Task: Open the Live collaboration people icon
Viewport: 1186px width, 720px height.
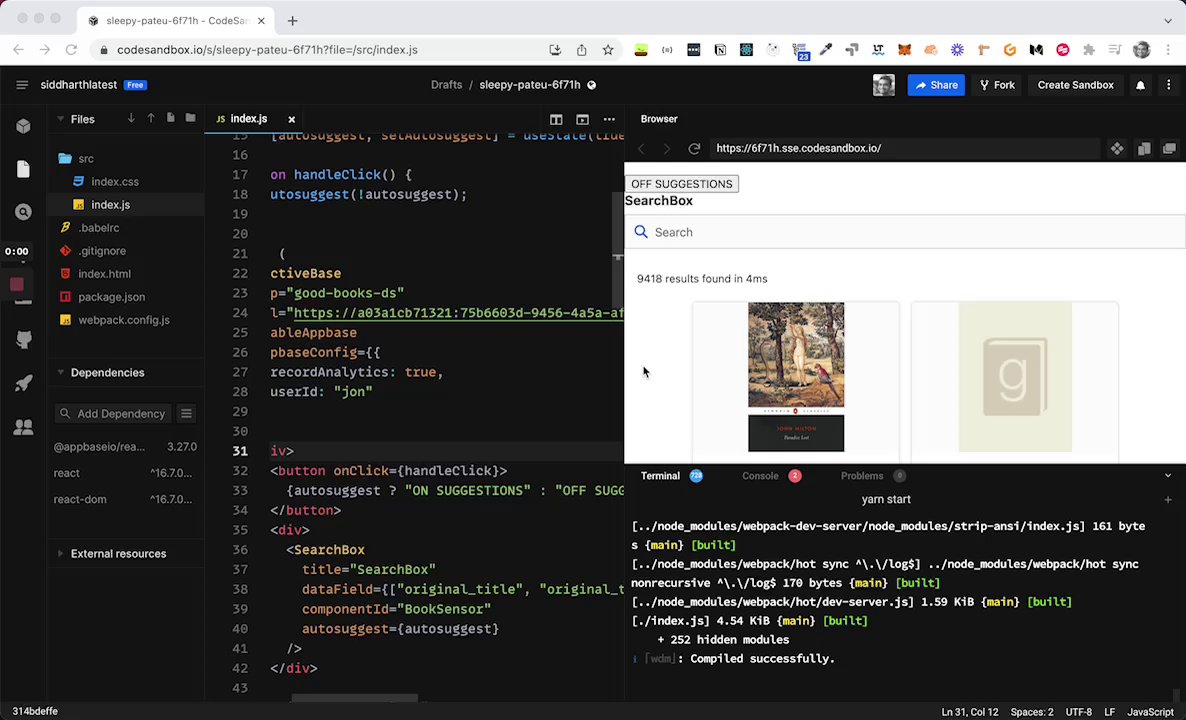Action: pyautogui.click(x=23, y=427)
